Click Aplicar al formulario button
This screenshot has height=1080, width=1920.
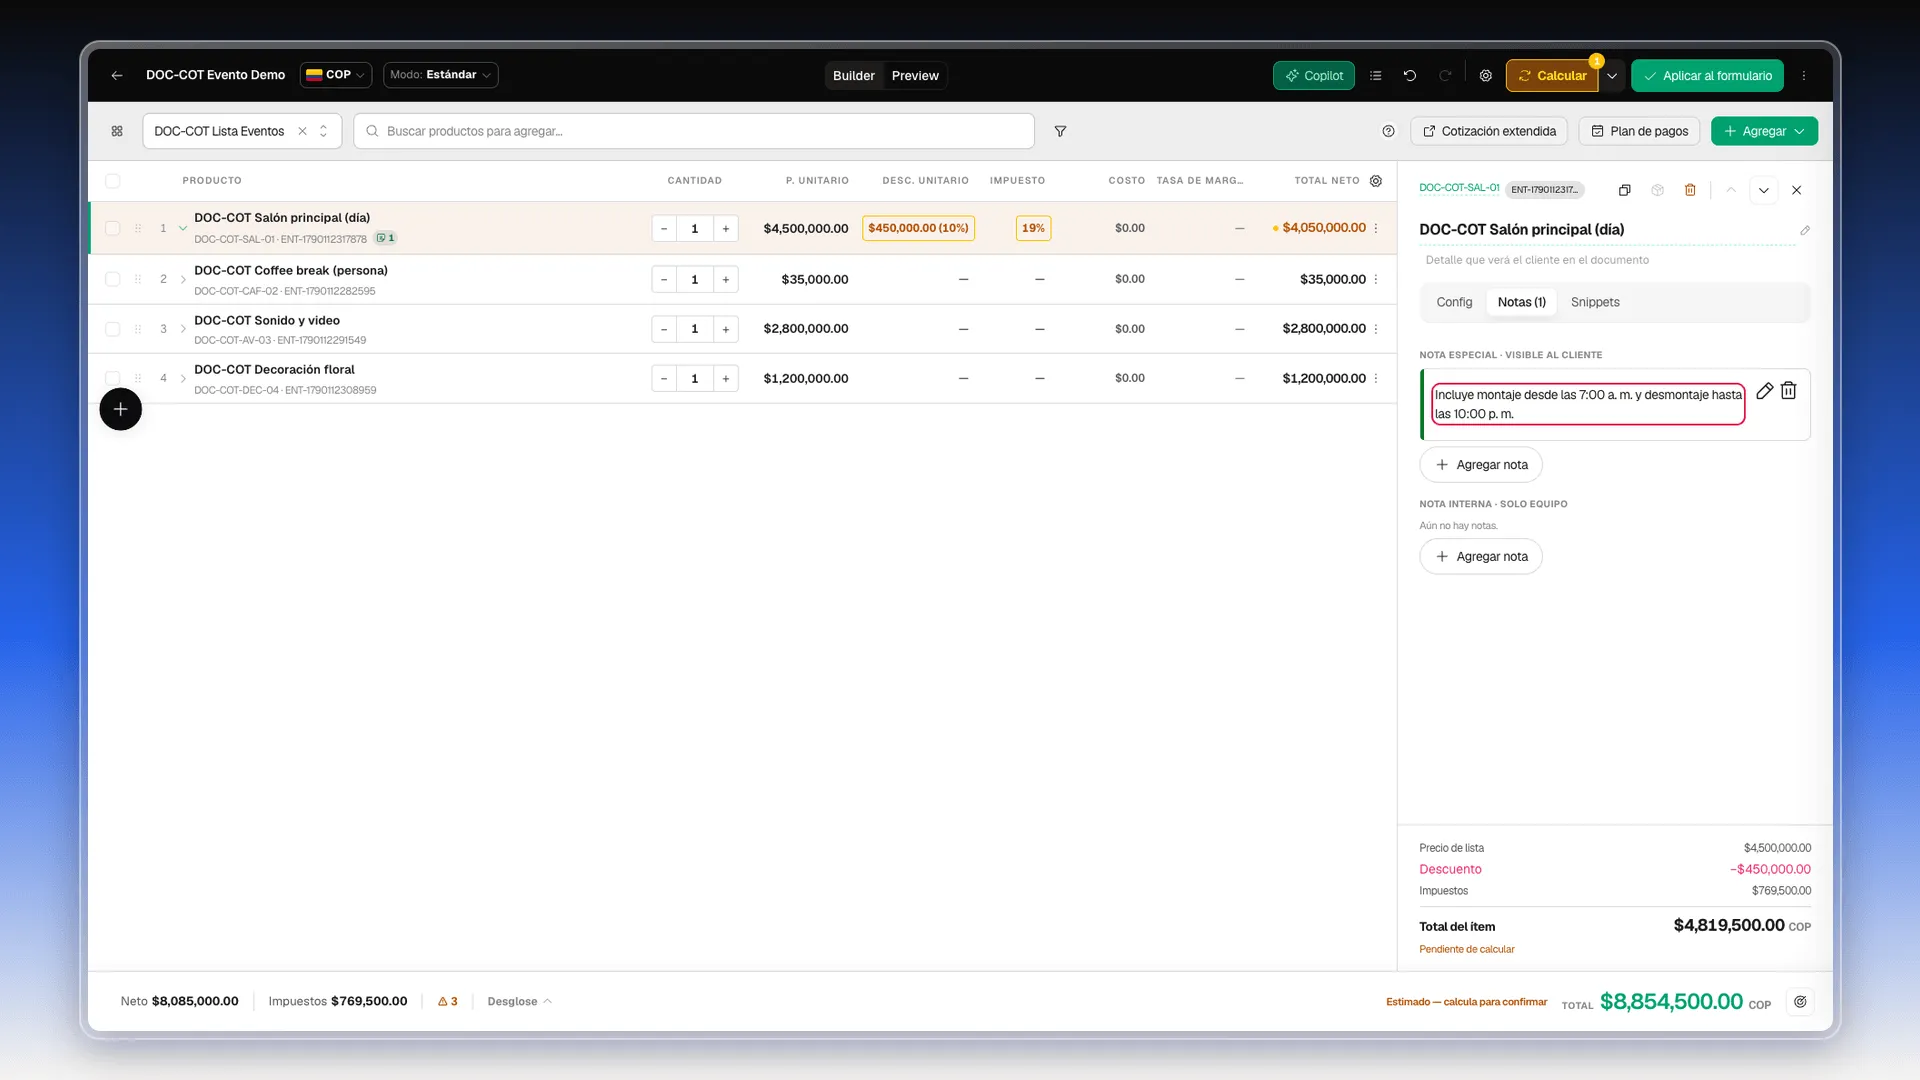(1708, 76)
